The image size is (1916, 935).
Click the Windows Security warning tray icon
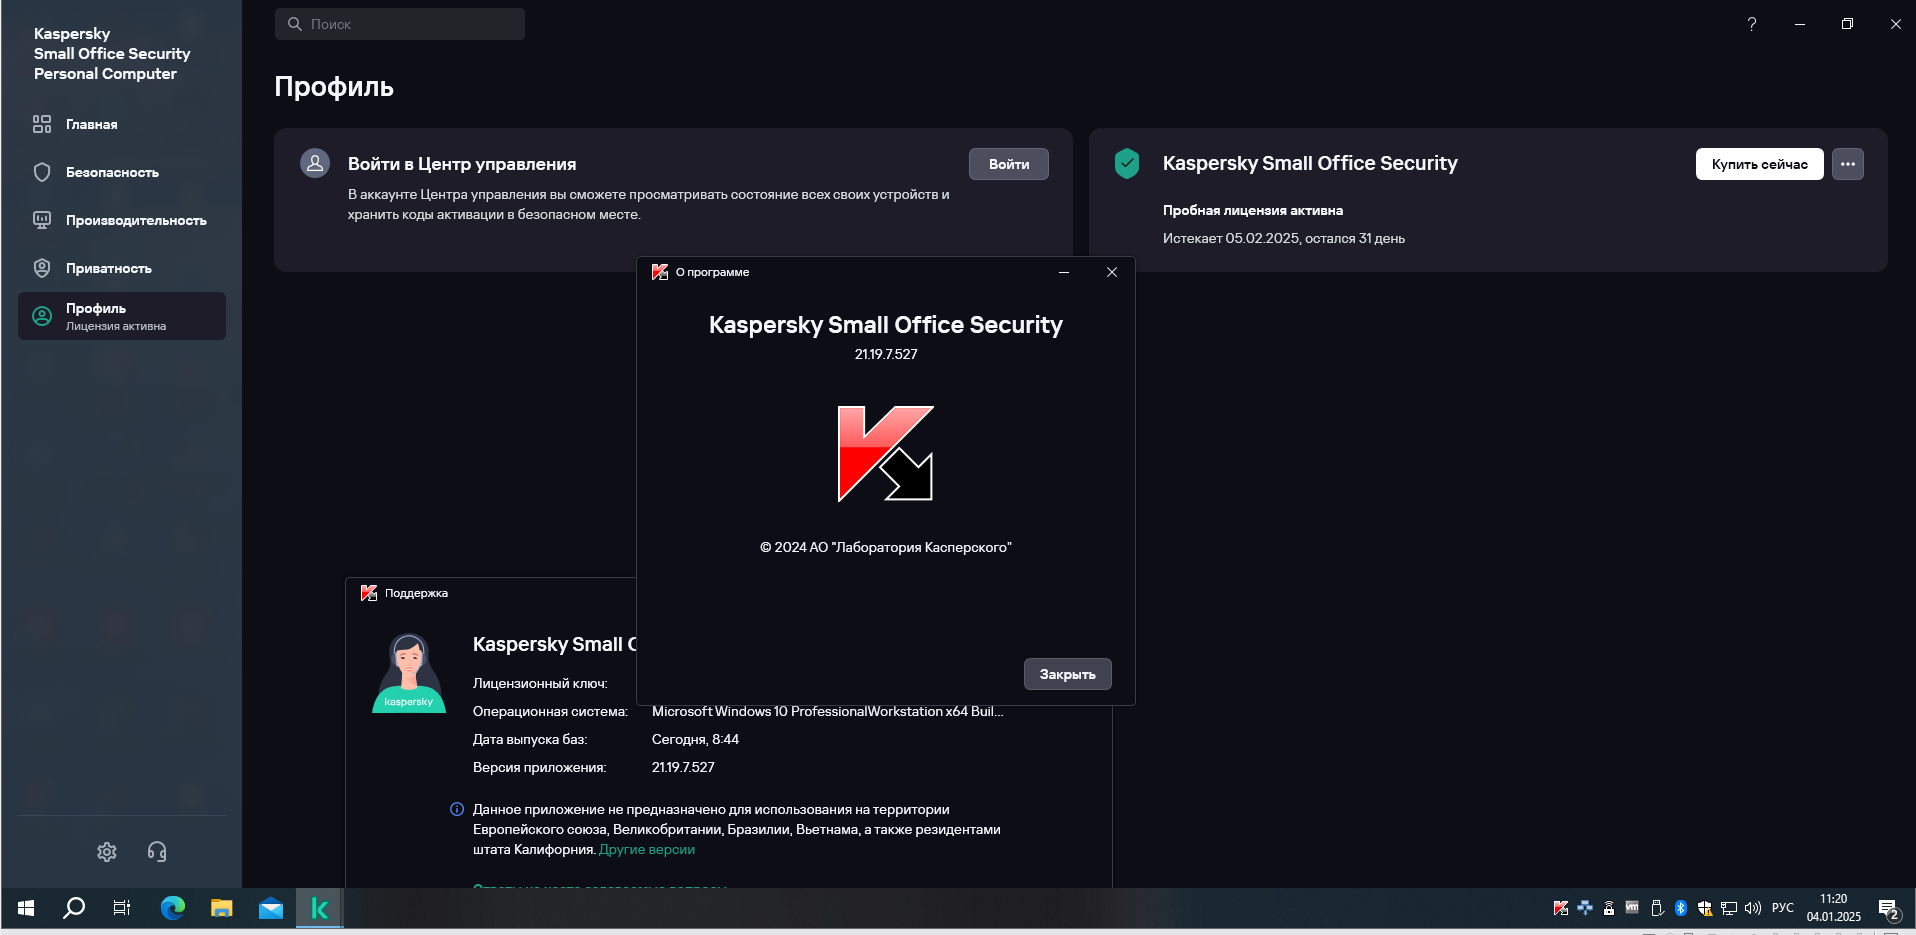point(1705,908)
